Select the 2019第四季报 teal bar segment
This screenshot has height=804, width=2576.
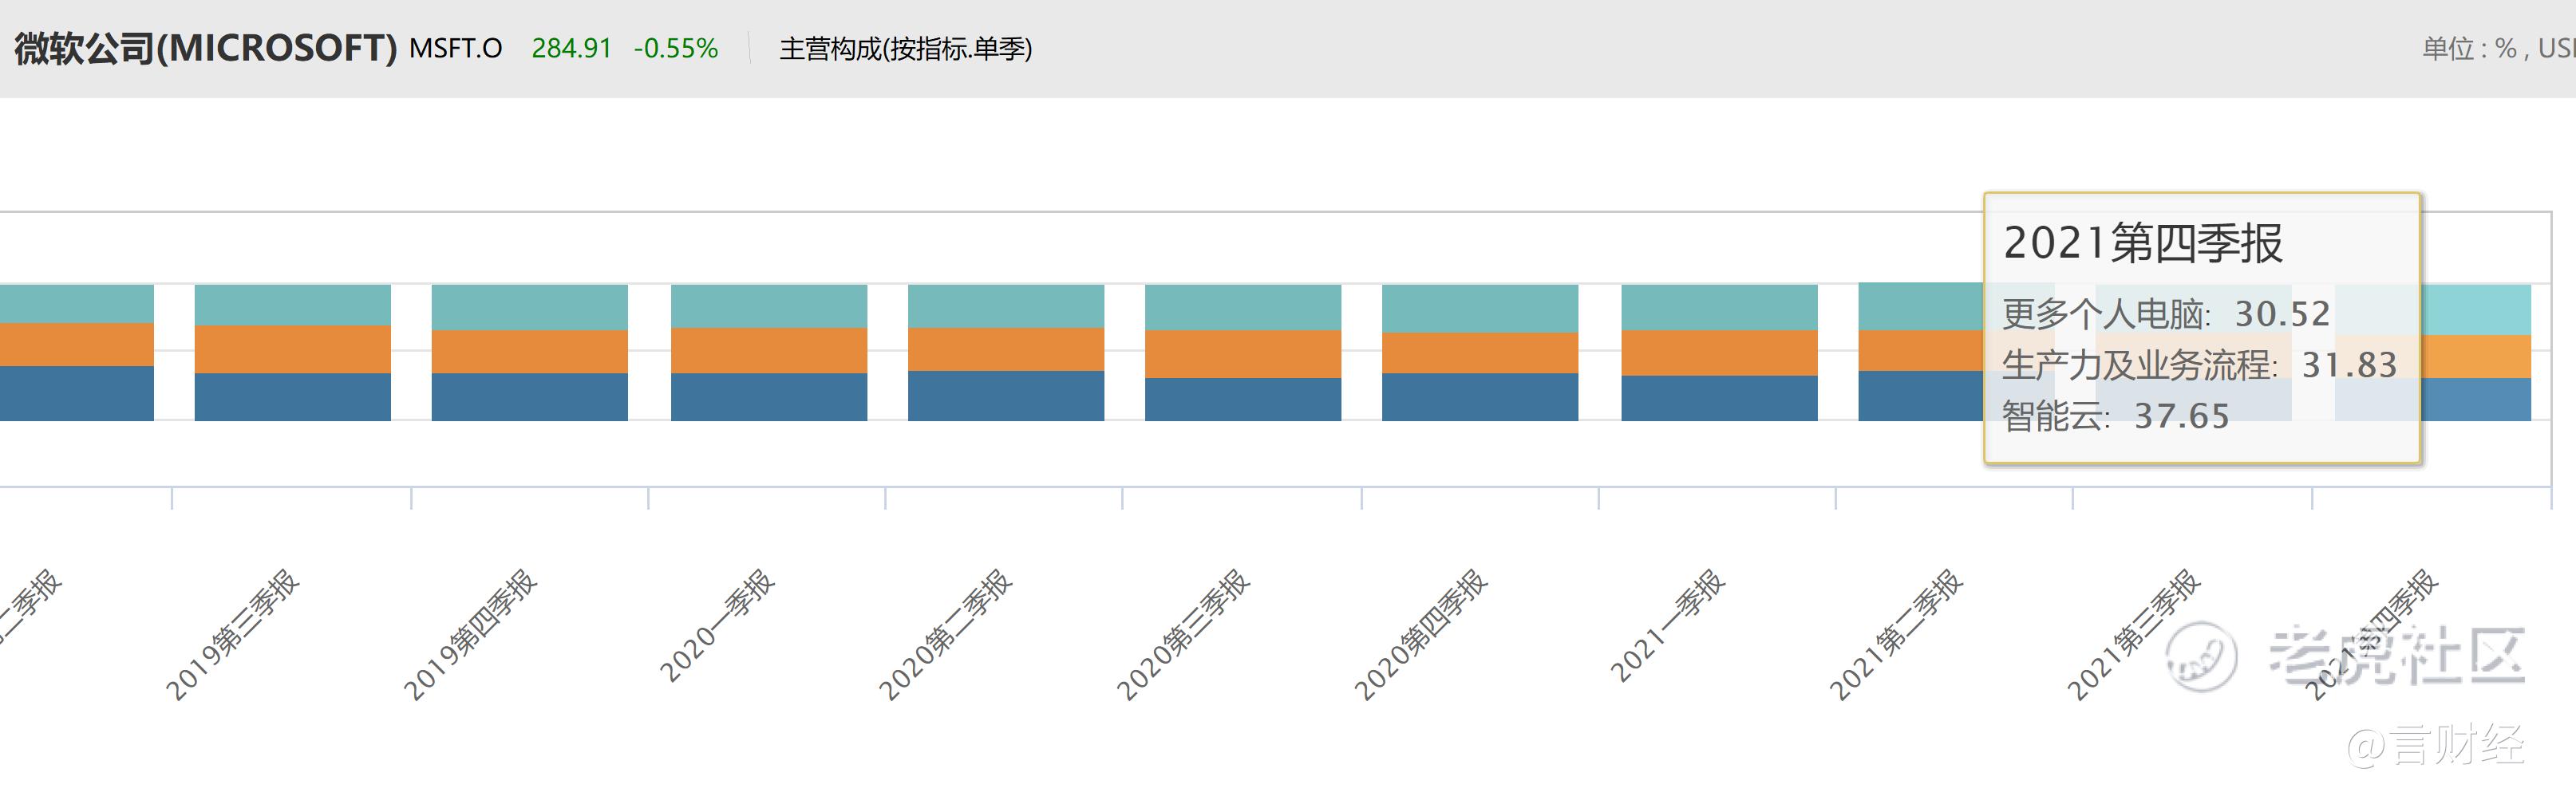(530, 308)
